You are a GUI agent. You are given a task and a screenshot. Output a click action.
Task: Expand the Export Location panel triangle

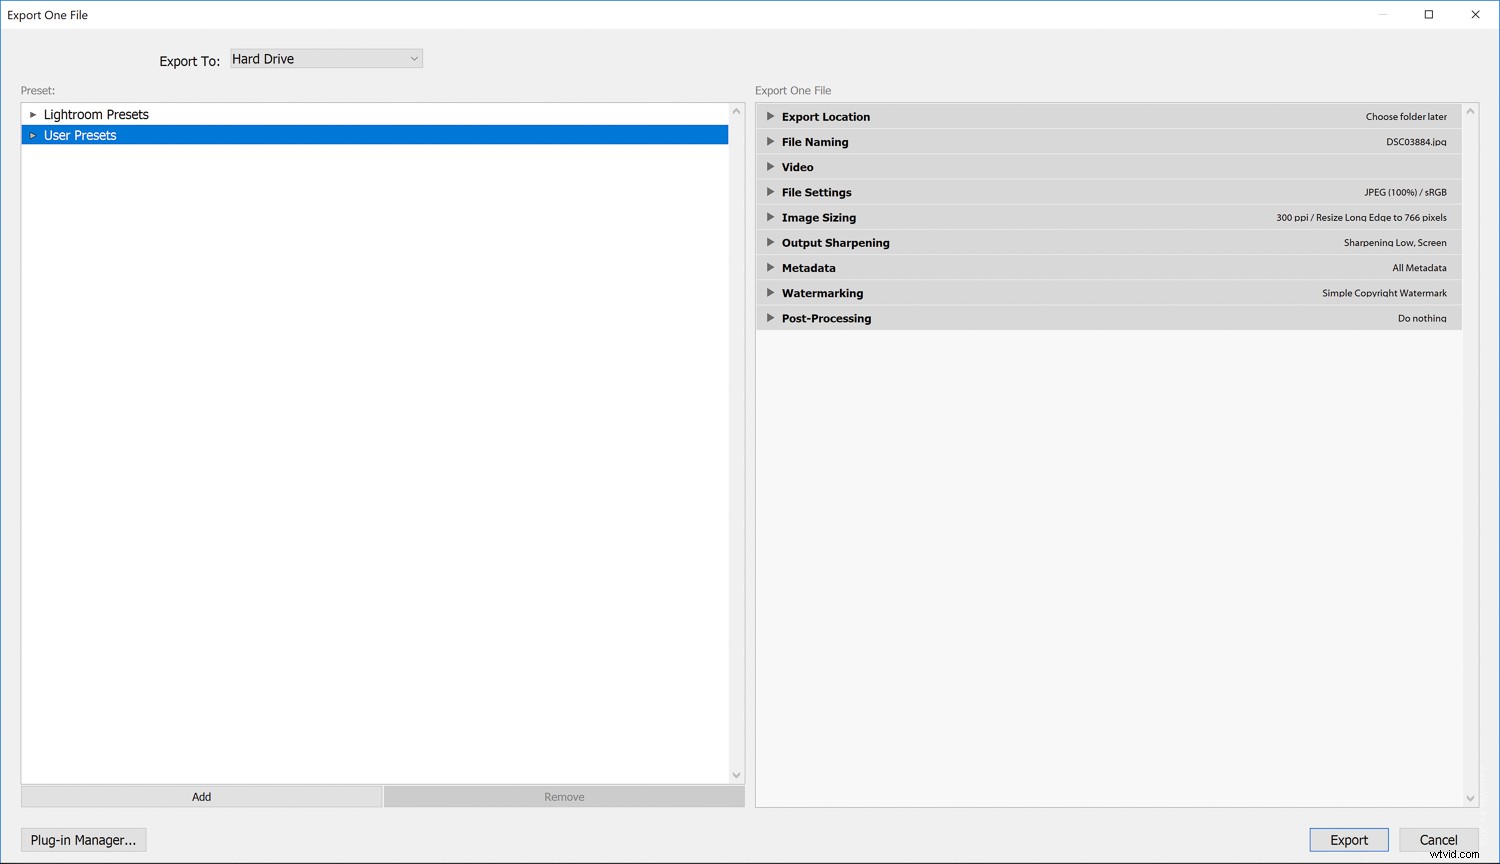coord(770,116)
